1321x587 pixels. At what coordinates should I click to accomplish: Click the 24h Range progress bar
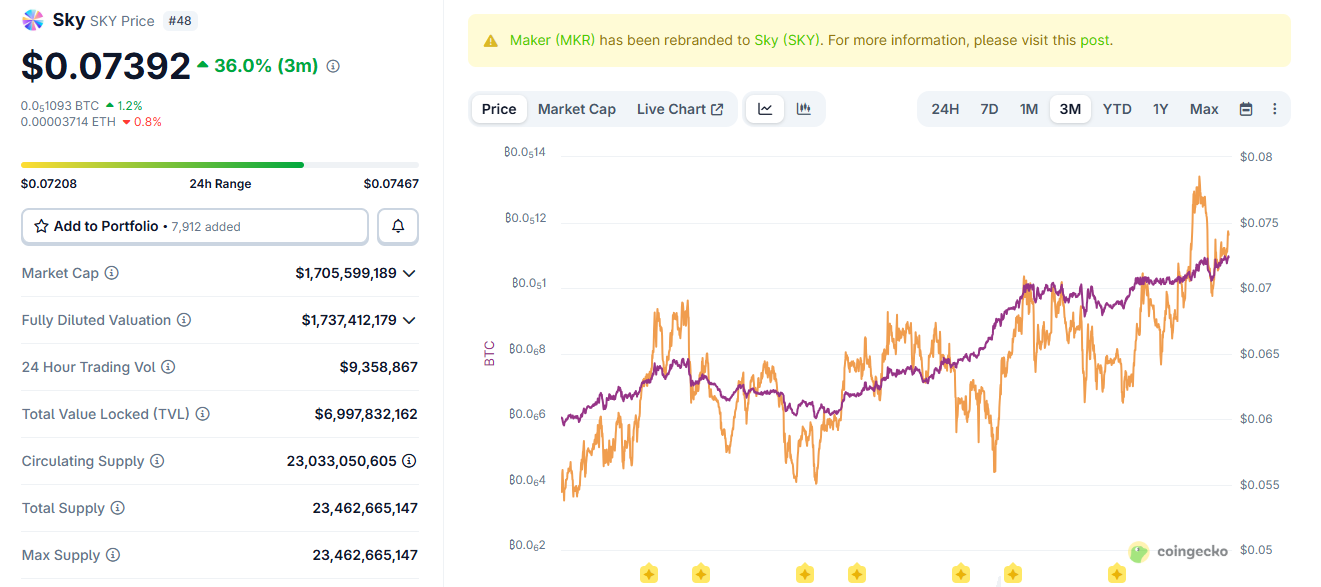coord(220,165)
